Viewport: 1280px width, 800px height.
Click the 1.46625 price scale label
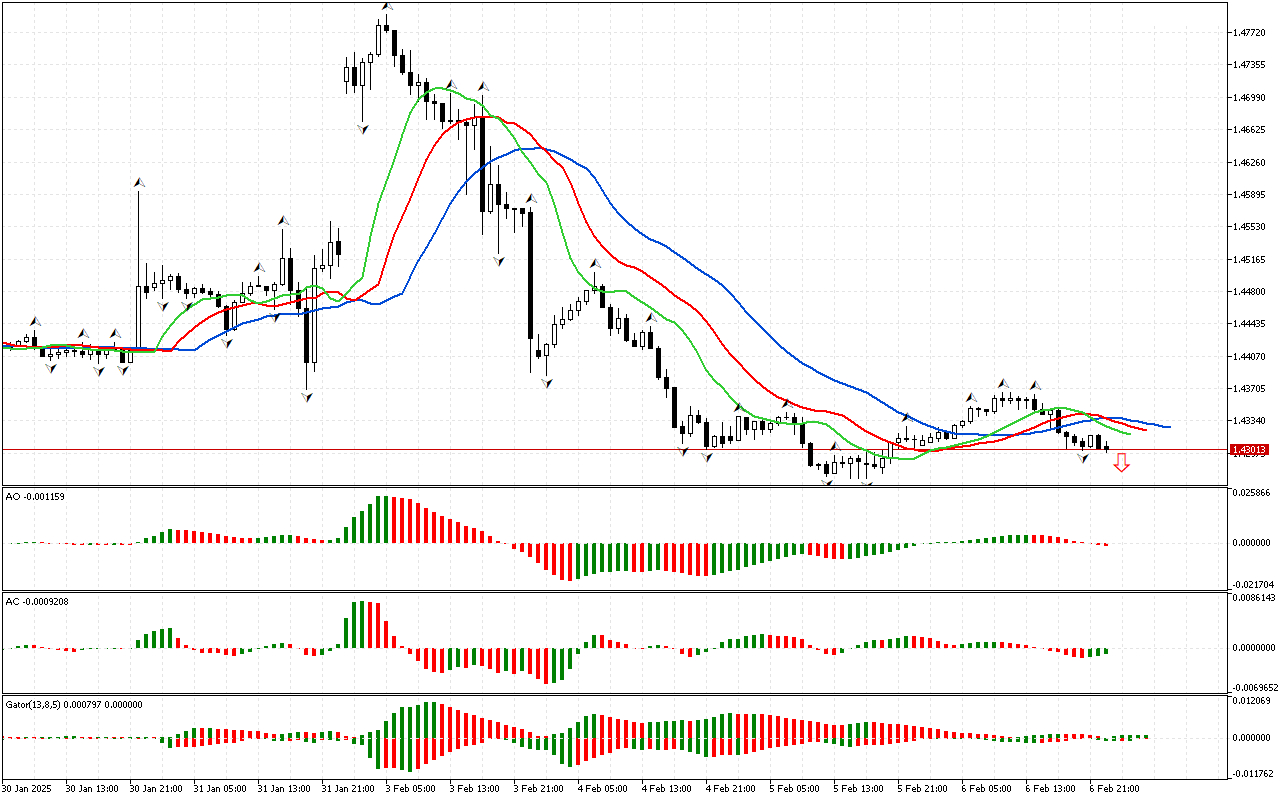pos(1249,130)
